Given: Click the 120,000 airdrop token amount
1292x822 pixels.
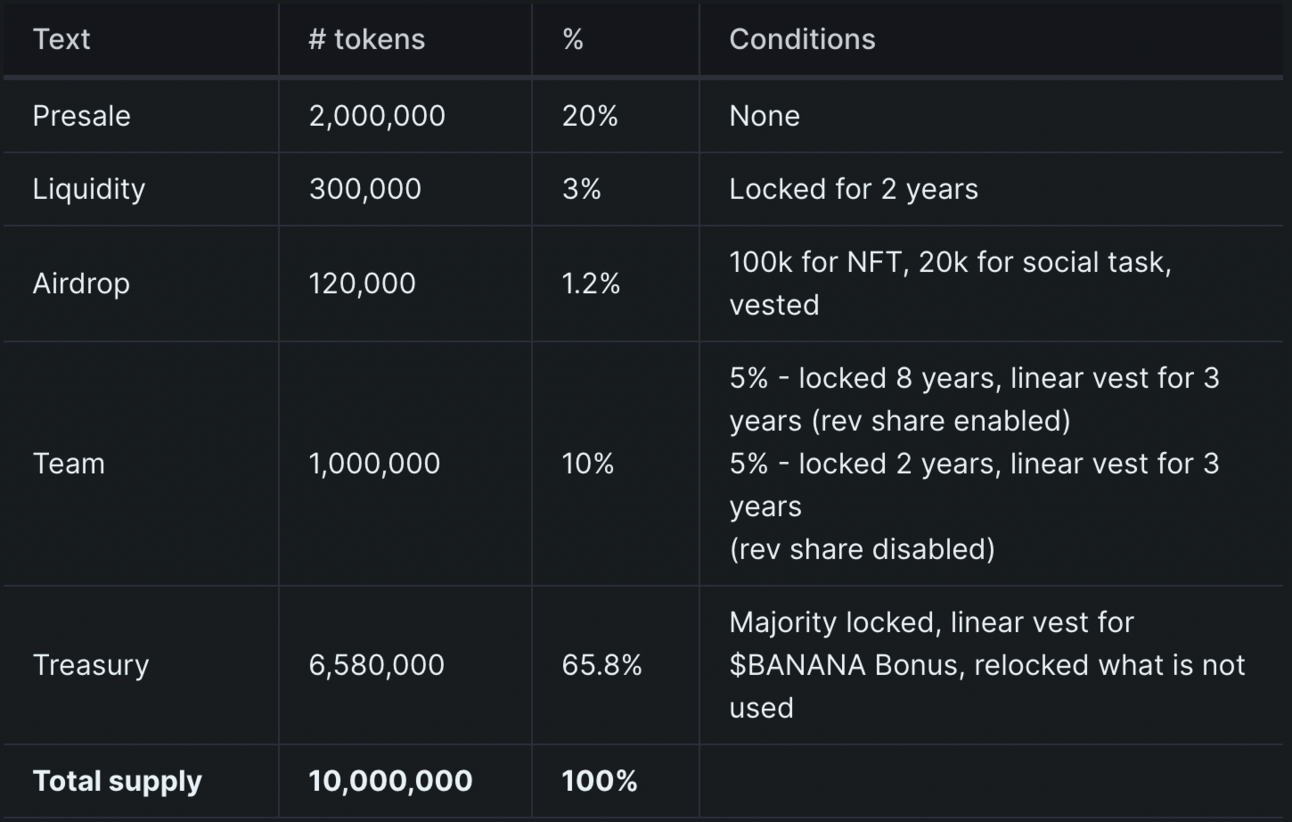Looking at the screenshot, I should (362, 283).
